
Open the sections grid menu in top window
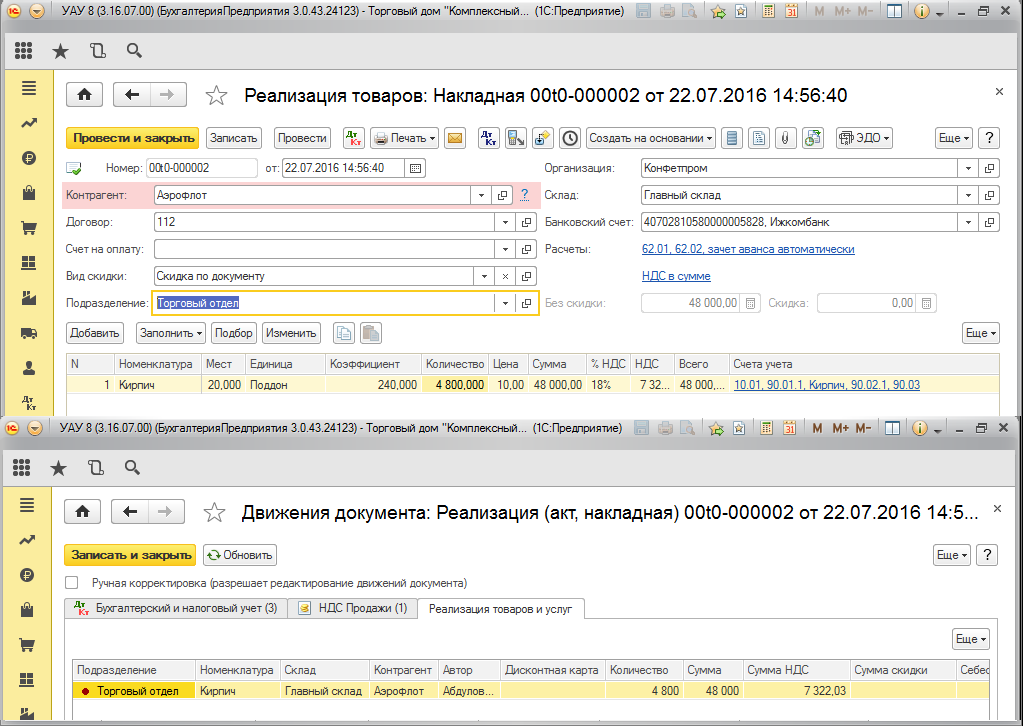(x=23, y=51)
